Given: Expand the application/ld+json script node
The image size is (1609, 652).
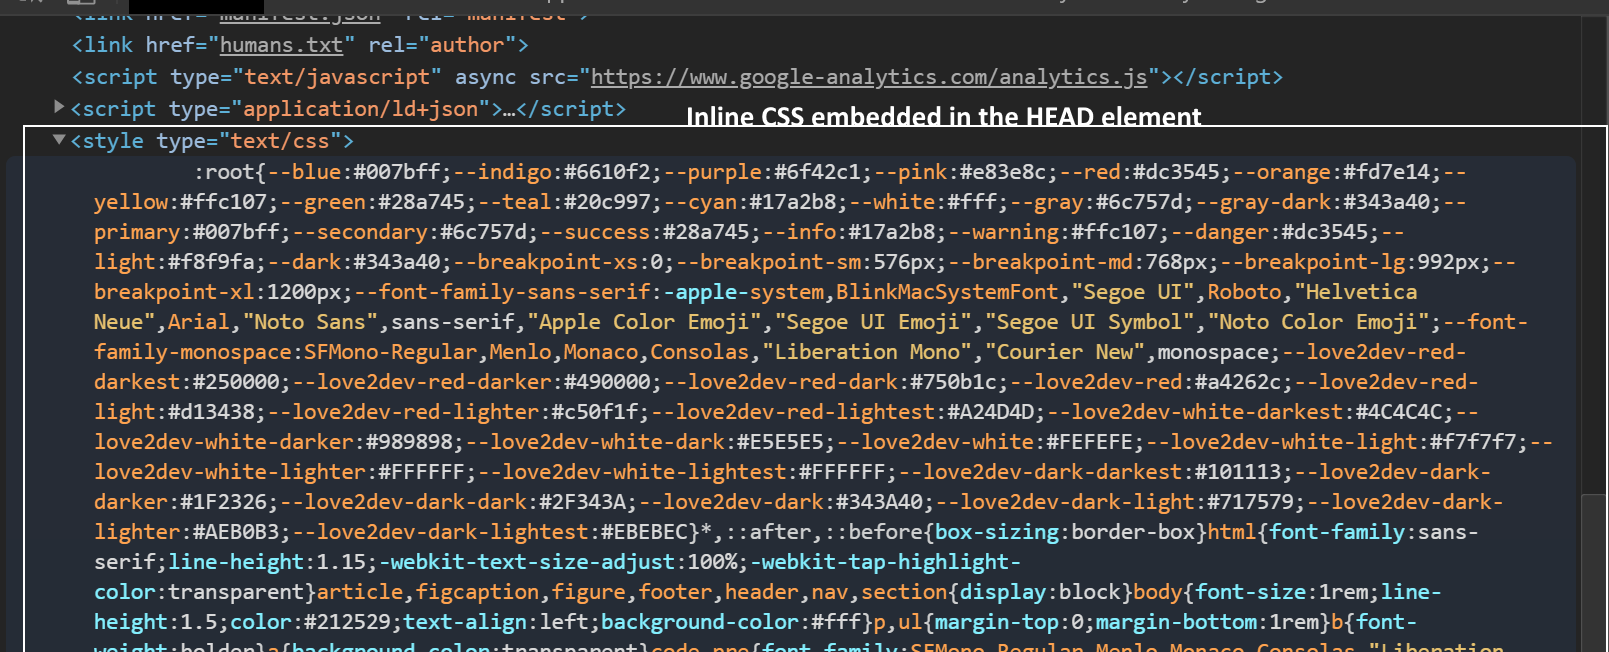Looking at the screenshot, I should pos(59,107).
